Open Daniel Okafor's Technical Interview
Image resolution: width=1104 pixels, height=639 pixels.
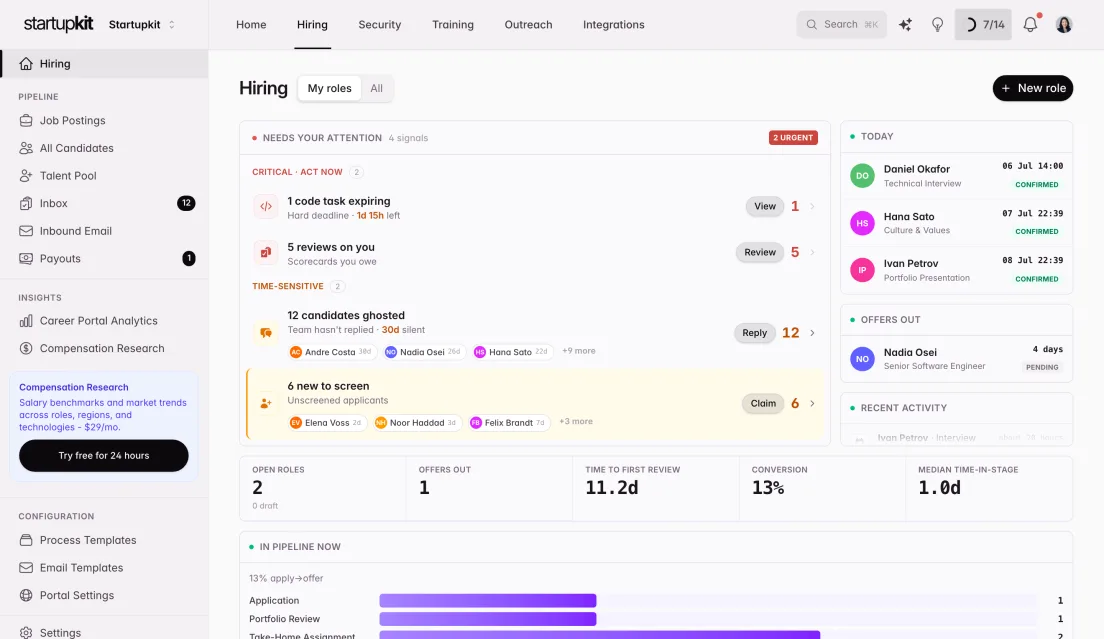(956, 176)
